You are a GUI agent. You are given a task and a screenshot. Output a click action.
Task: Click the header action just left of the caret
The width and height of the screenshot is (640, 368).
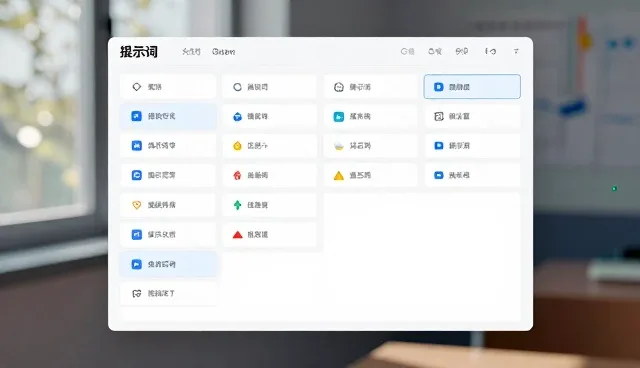490,51
